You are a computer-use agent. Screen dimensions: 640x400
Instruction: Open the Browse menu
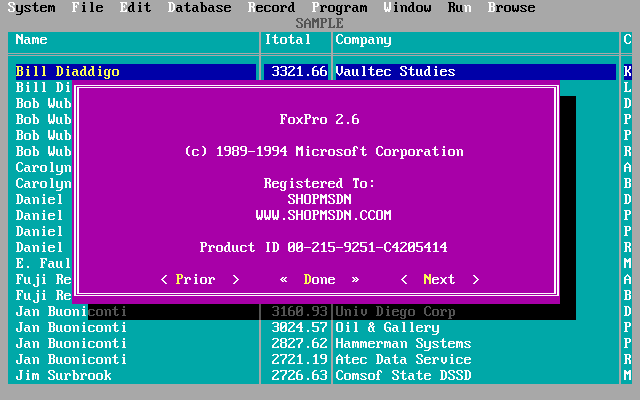coord(511,8)
